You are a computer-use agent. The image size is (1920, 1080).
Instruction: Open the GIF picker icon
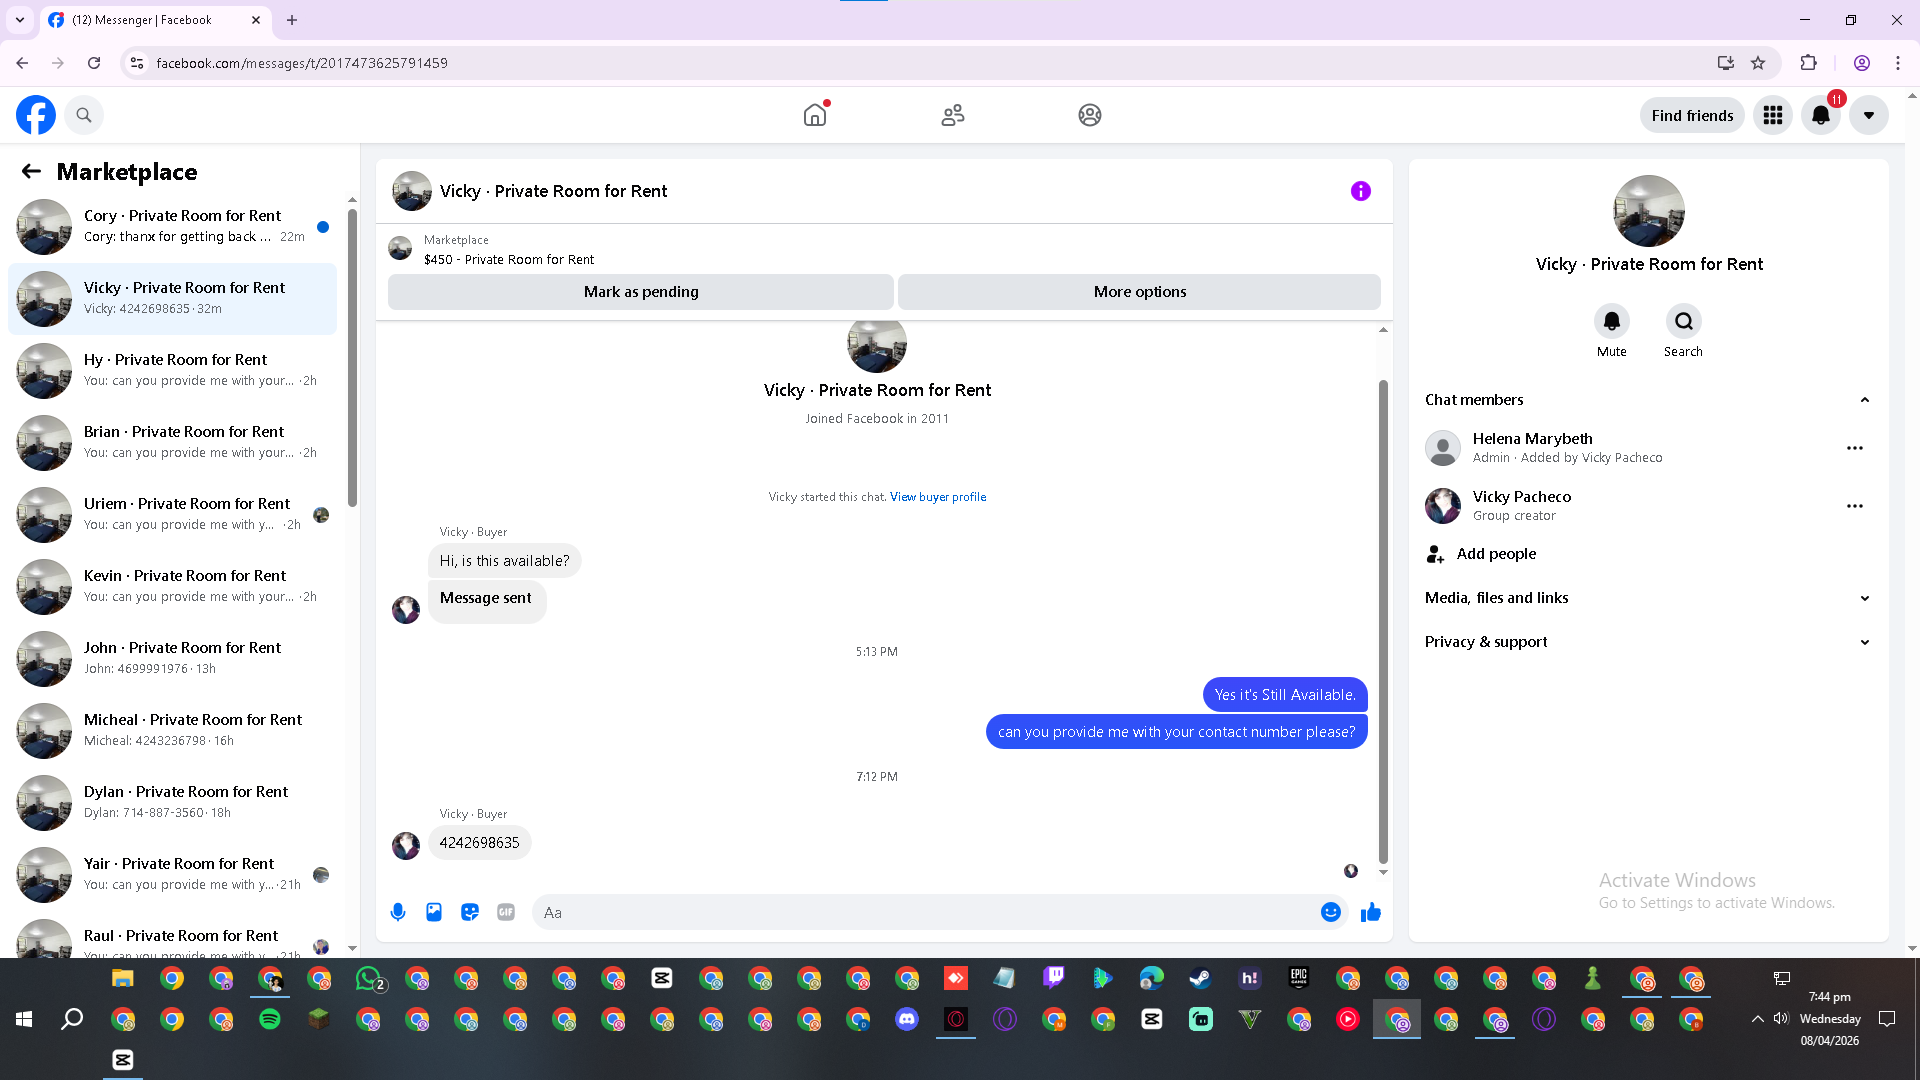(x=506, y=912)
